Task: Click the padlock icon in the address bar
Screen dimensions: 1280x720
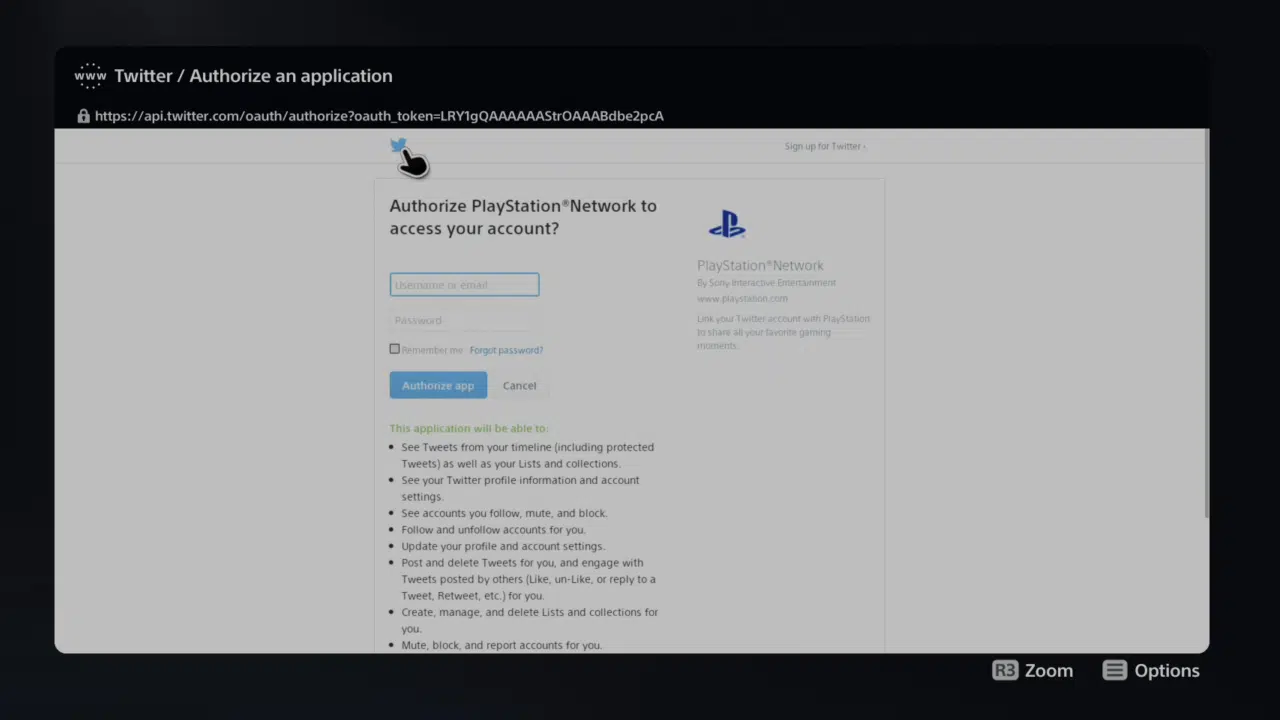Action: [x=83, y=115]
